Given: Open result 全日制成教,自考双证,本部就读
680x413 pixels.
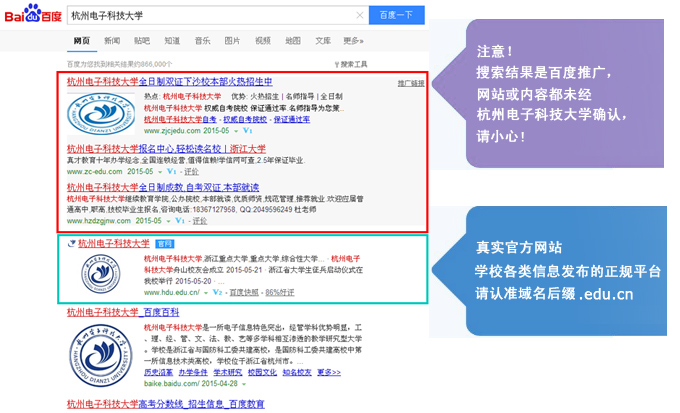Looking at the screenshot, I should [x=199, y=187].
